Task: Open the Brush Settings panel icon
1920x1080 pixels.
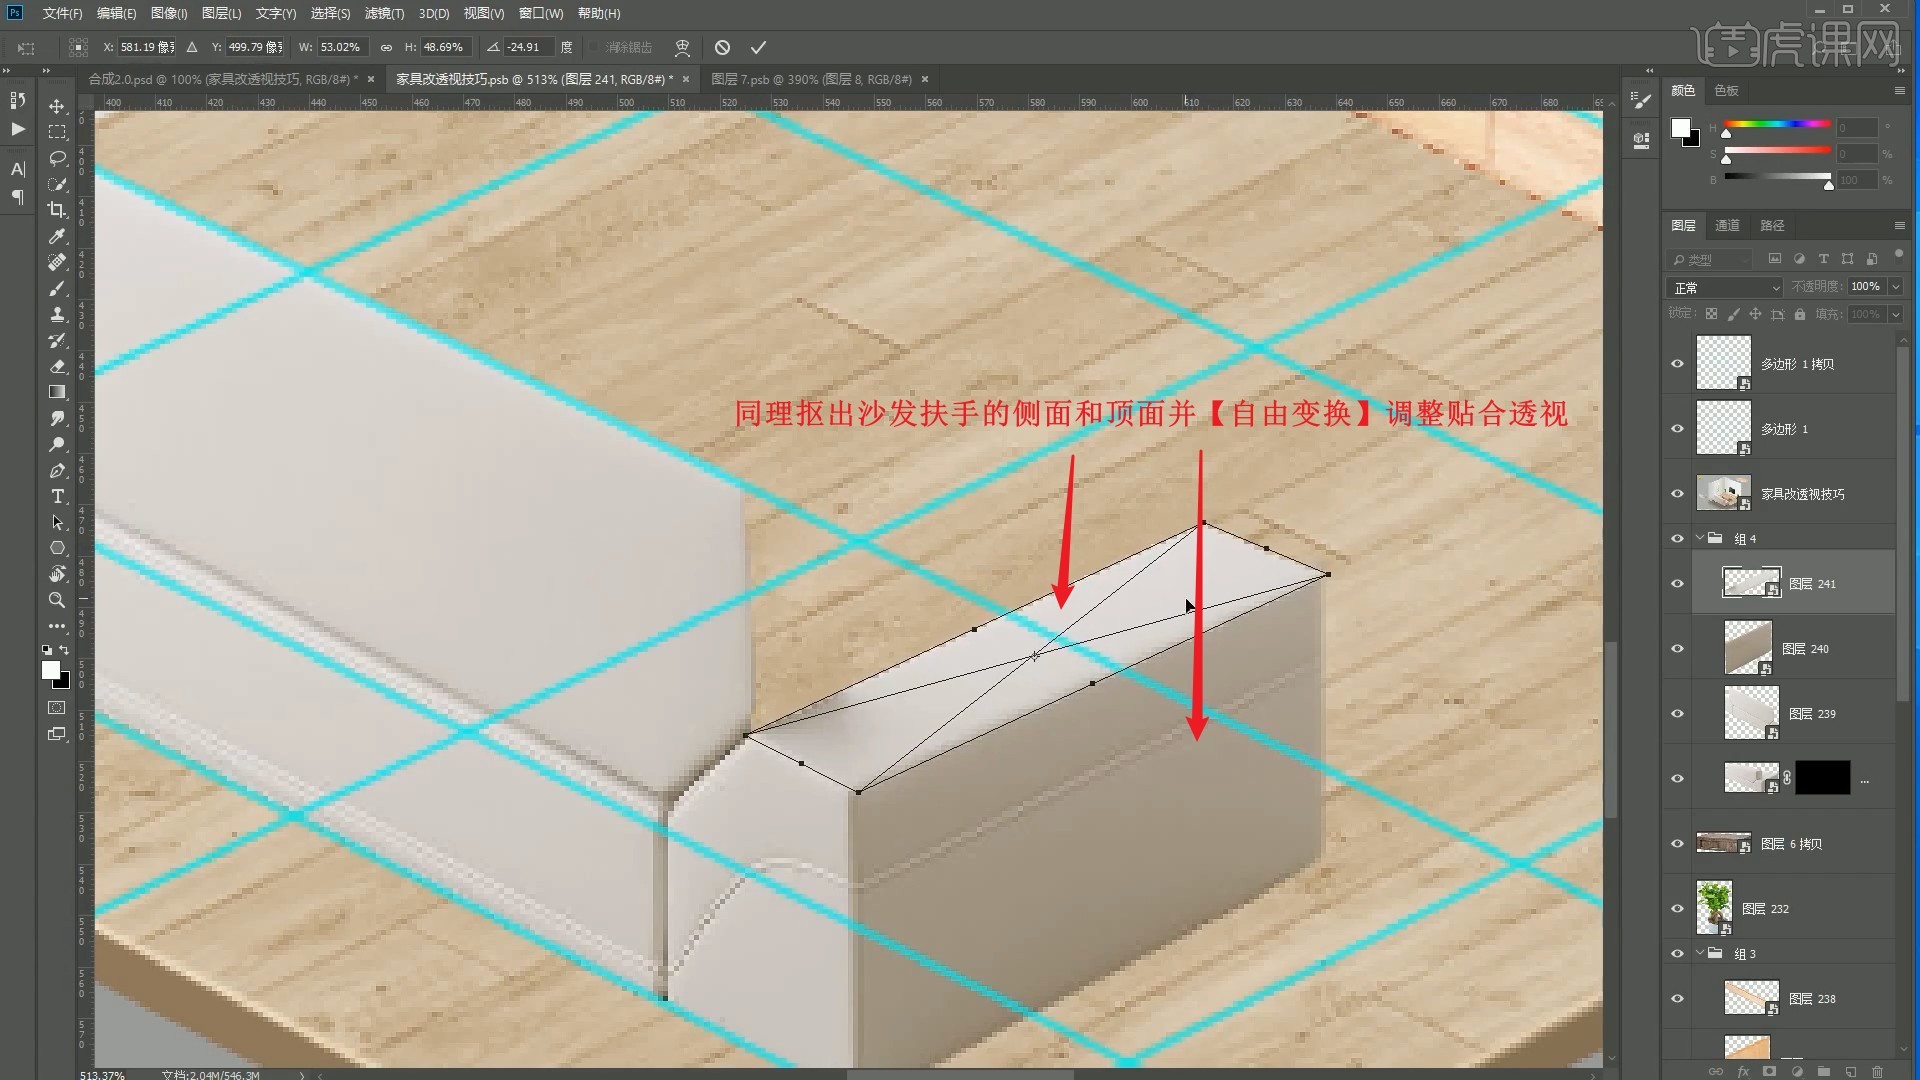Action: (1641, 99)
